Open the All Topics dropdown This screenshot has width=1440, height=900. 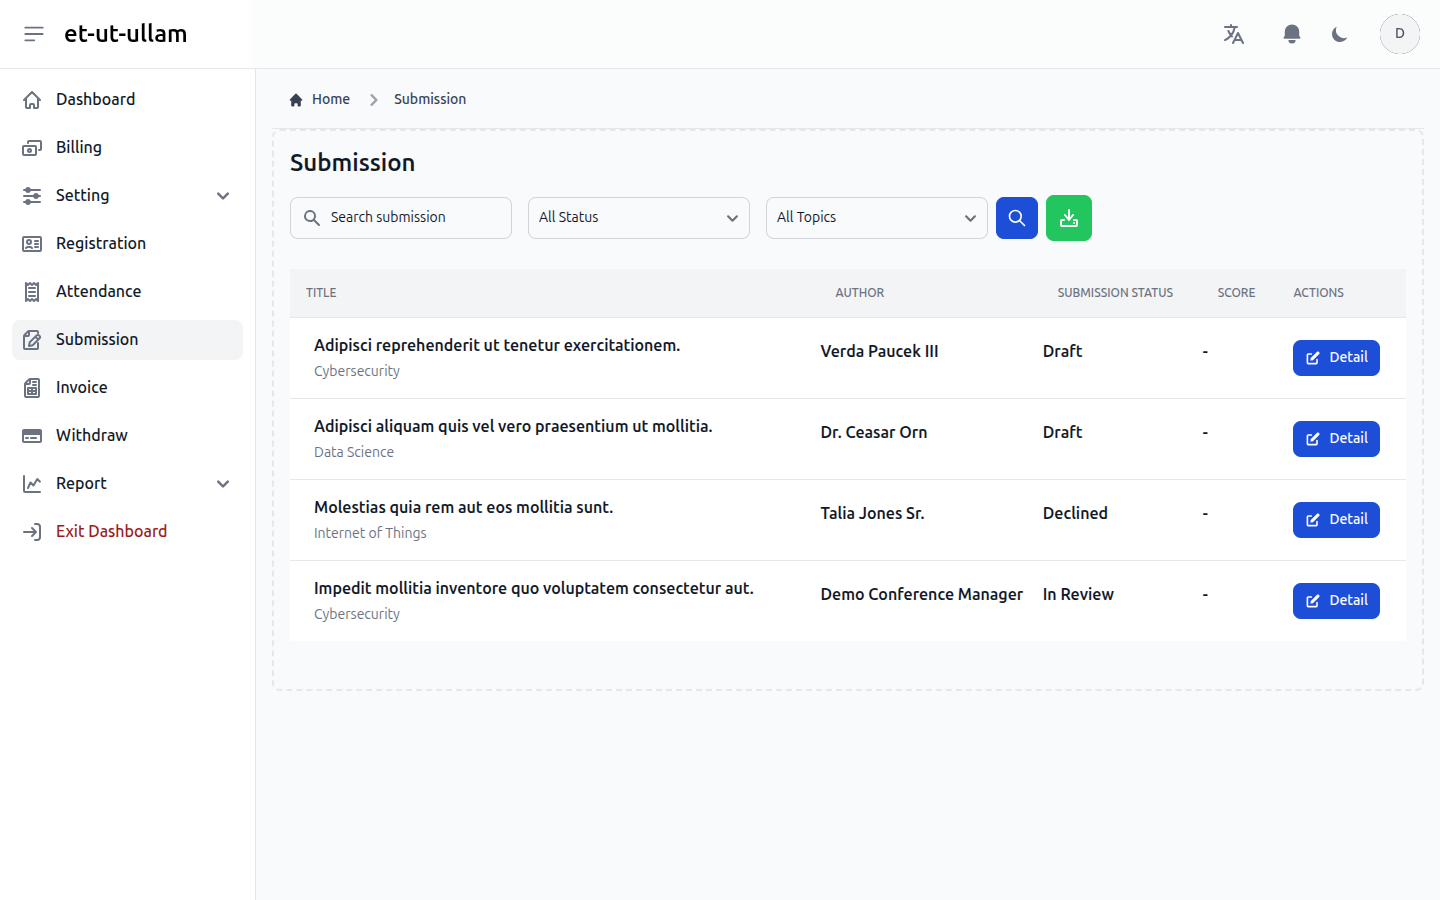point(877,218)
